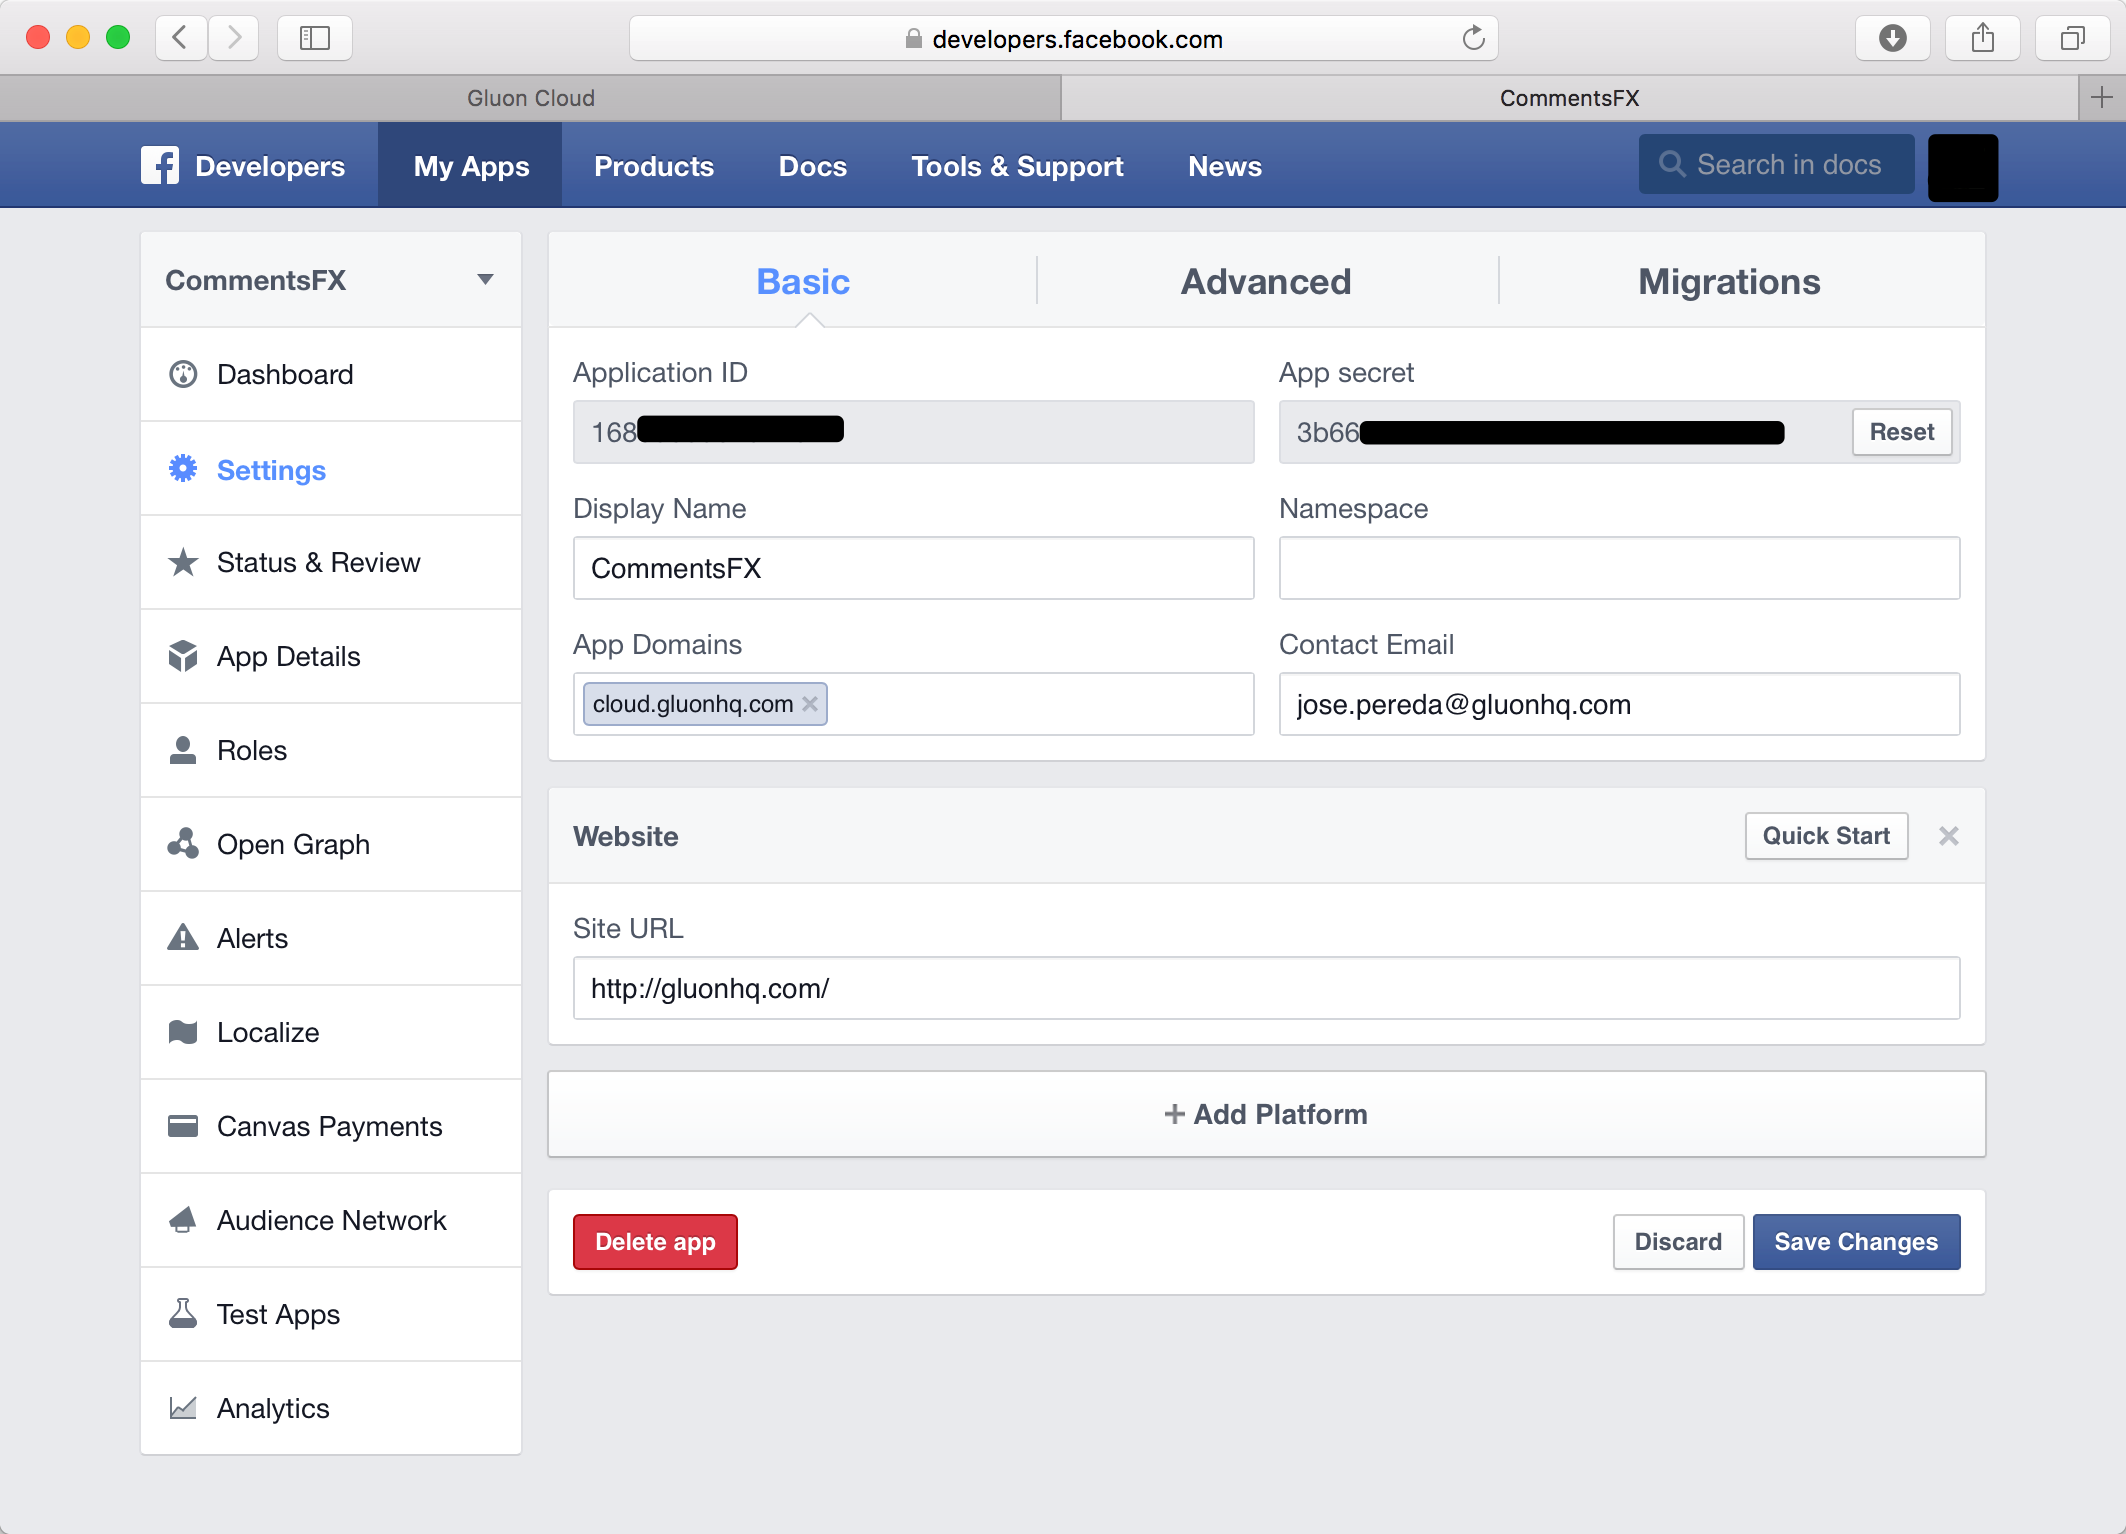Expand the CommentsFX app dropdown
Viewport: 2126px width, 1534px height.
[x=485, y=280]
